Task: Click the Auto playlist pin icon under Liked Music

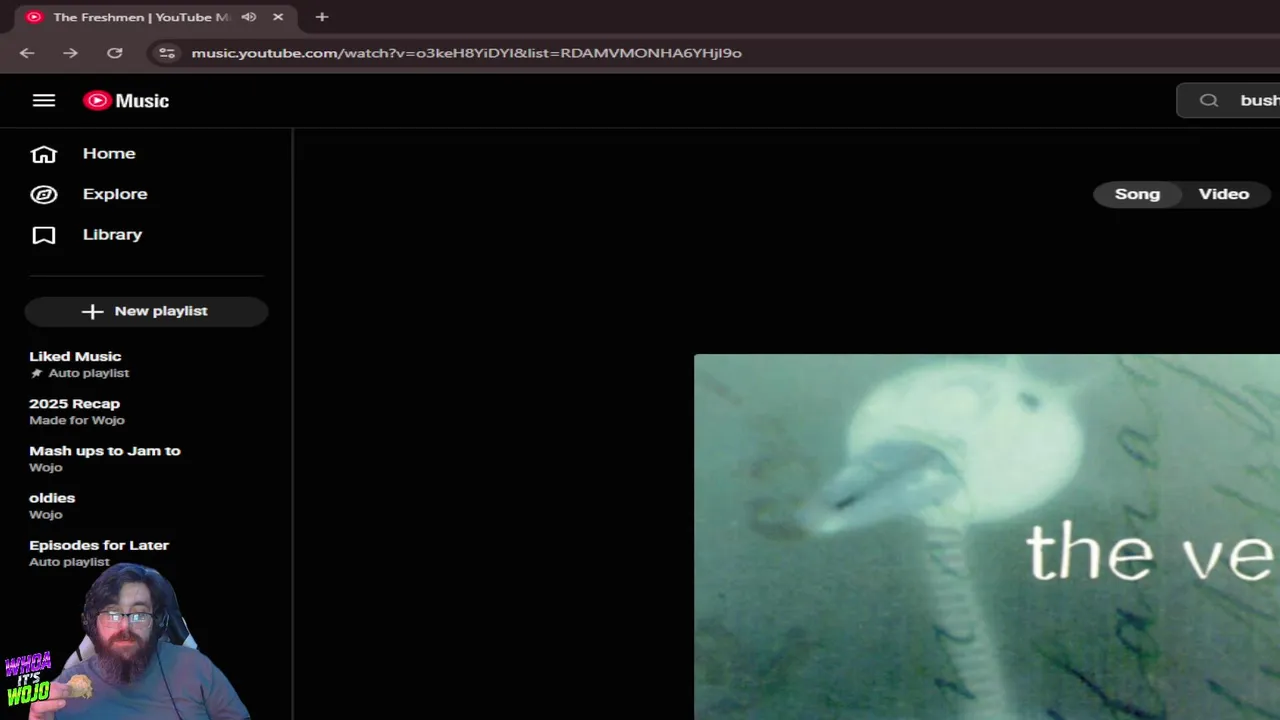Action: coord(37,373)
